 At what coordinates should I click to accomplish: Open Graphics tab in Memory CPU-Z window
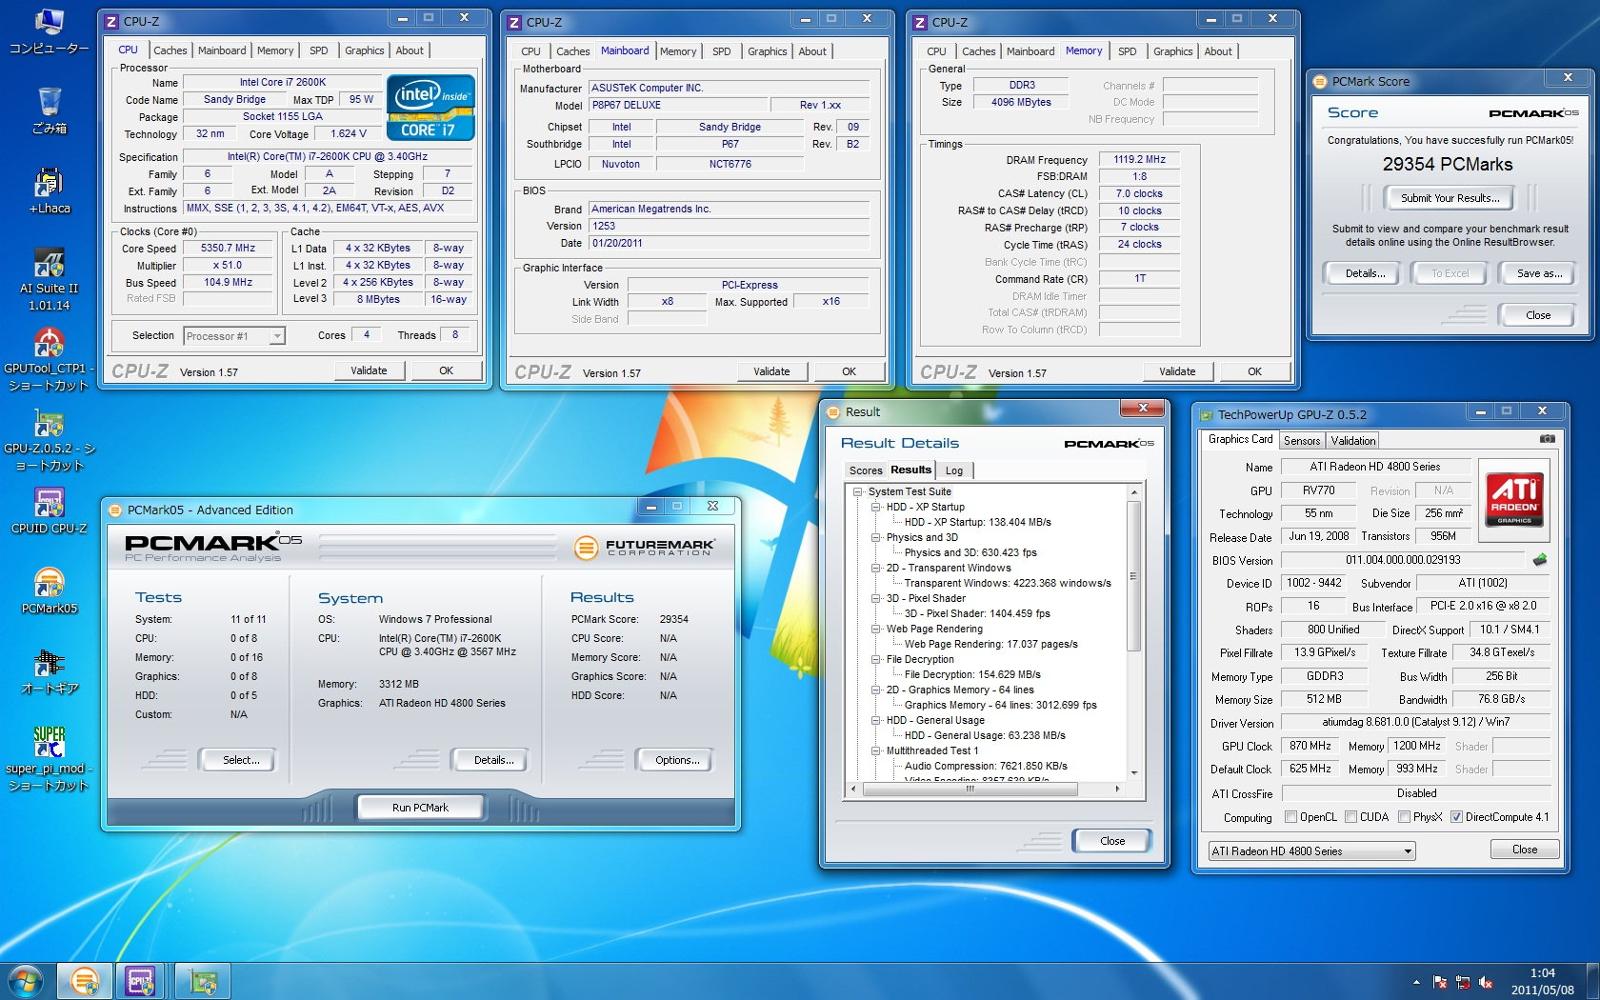coord(1172,51)
